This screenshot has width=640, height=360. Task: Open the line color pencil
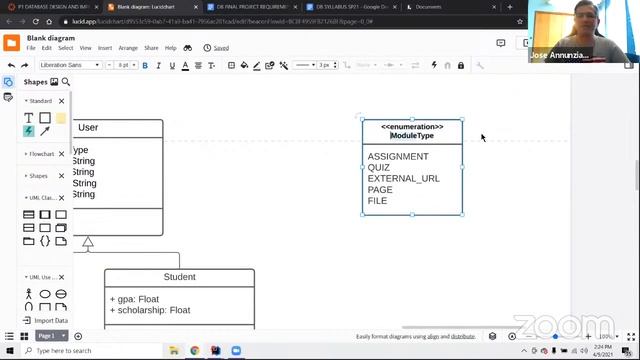pos(257,65)
